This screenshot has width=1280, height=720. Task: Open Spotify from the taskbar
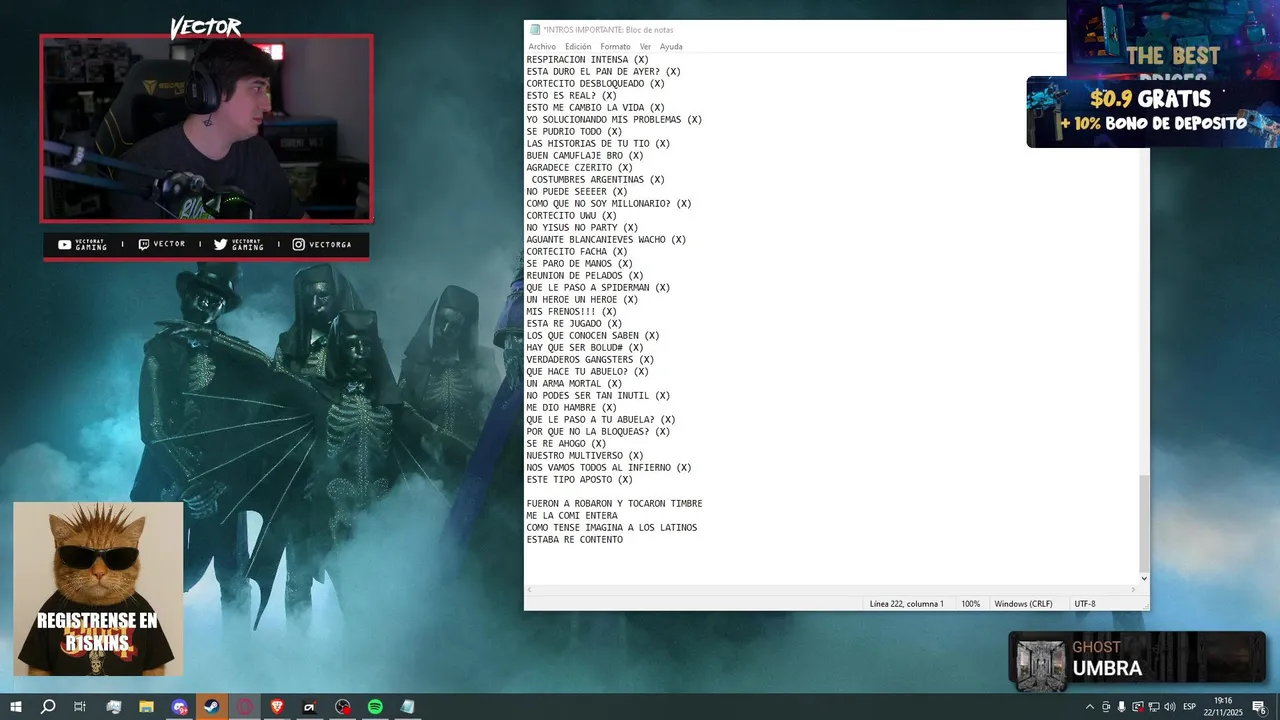[x=375, y=707]
